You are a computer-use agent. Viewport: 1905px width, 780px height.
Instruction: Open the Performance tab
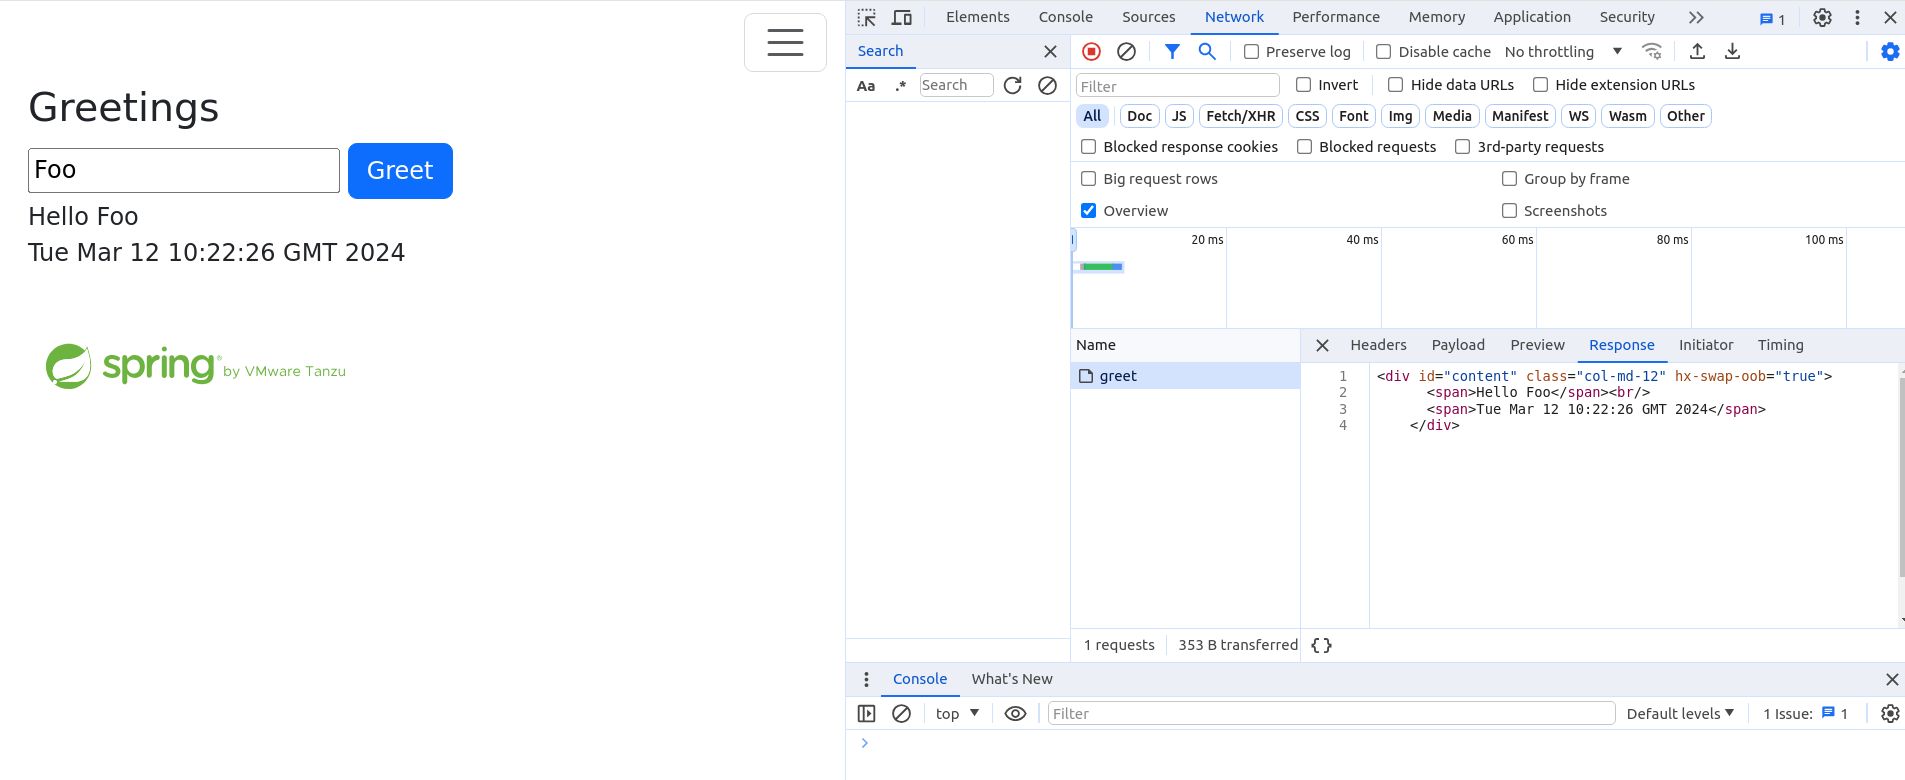click(1335, 17)
